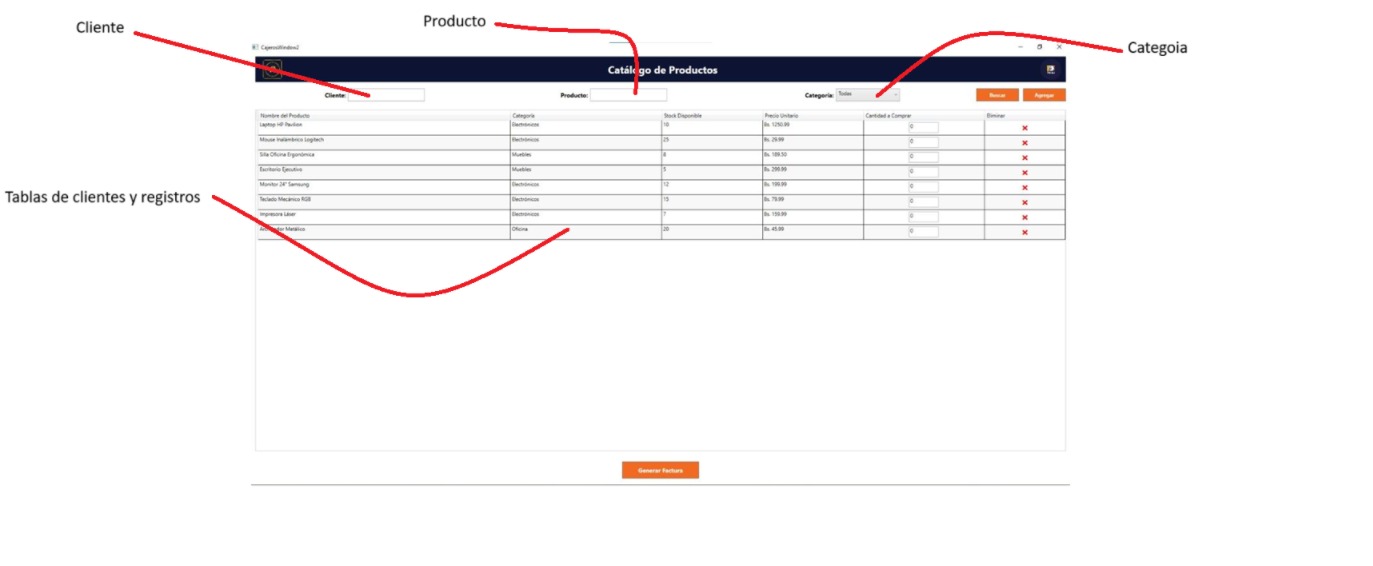Delete Silla Oficina Ergonómica row

[x=1024, y=158]
